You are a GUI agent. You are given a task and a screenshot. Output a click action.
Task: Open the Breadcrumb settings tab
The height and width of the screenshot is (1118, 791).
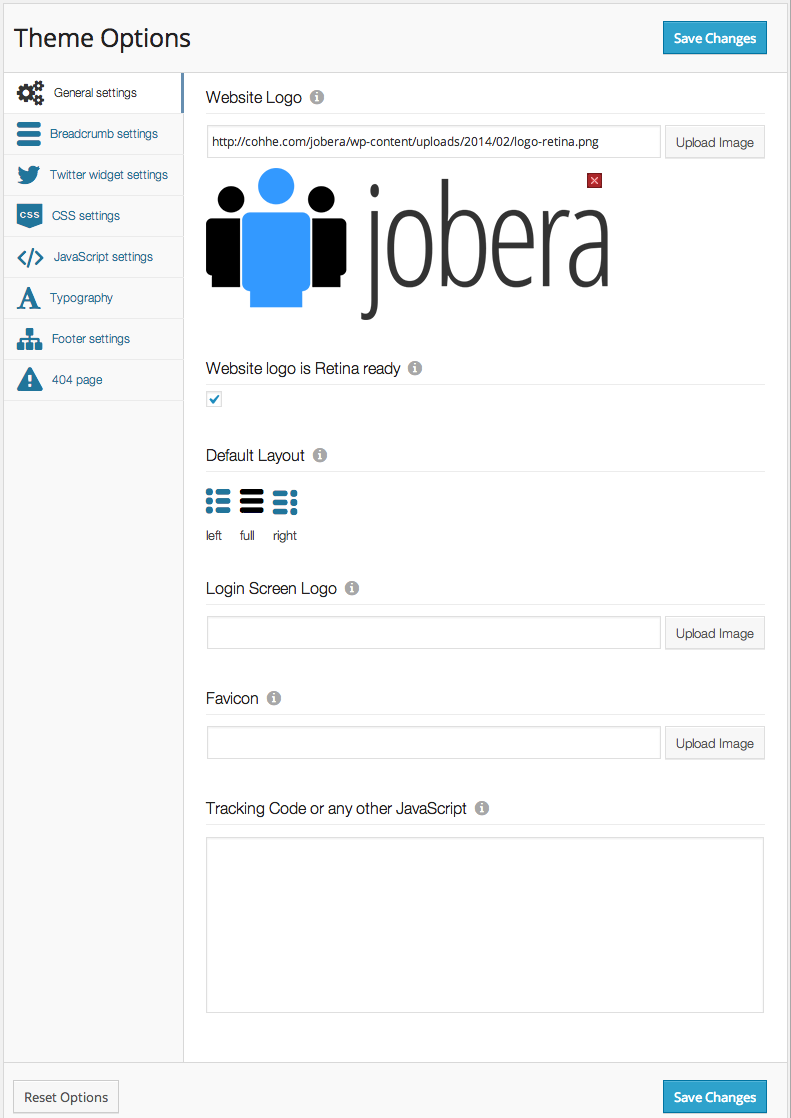[103, 134]
